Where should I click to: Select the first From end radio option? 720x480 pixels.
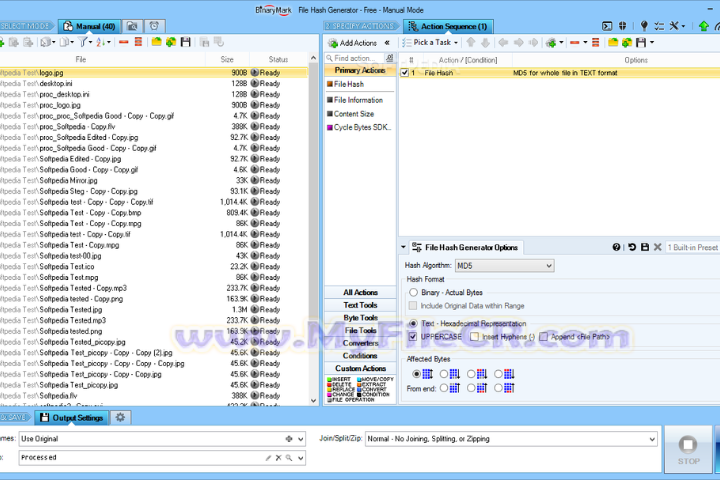444,388
